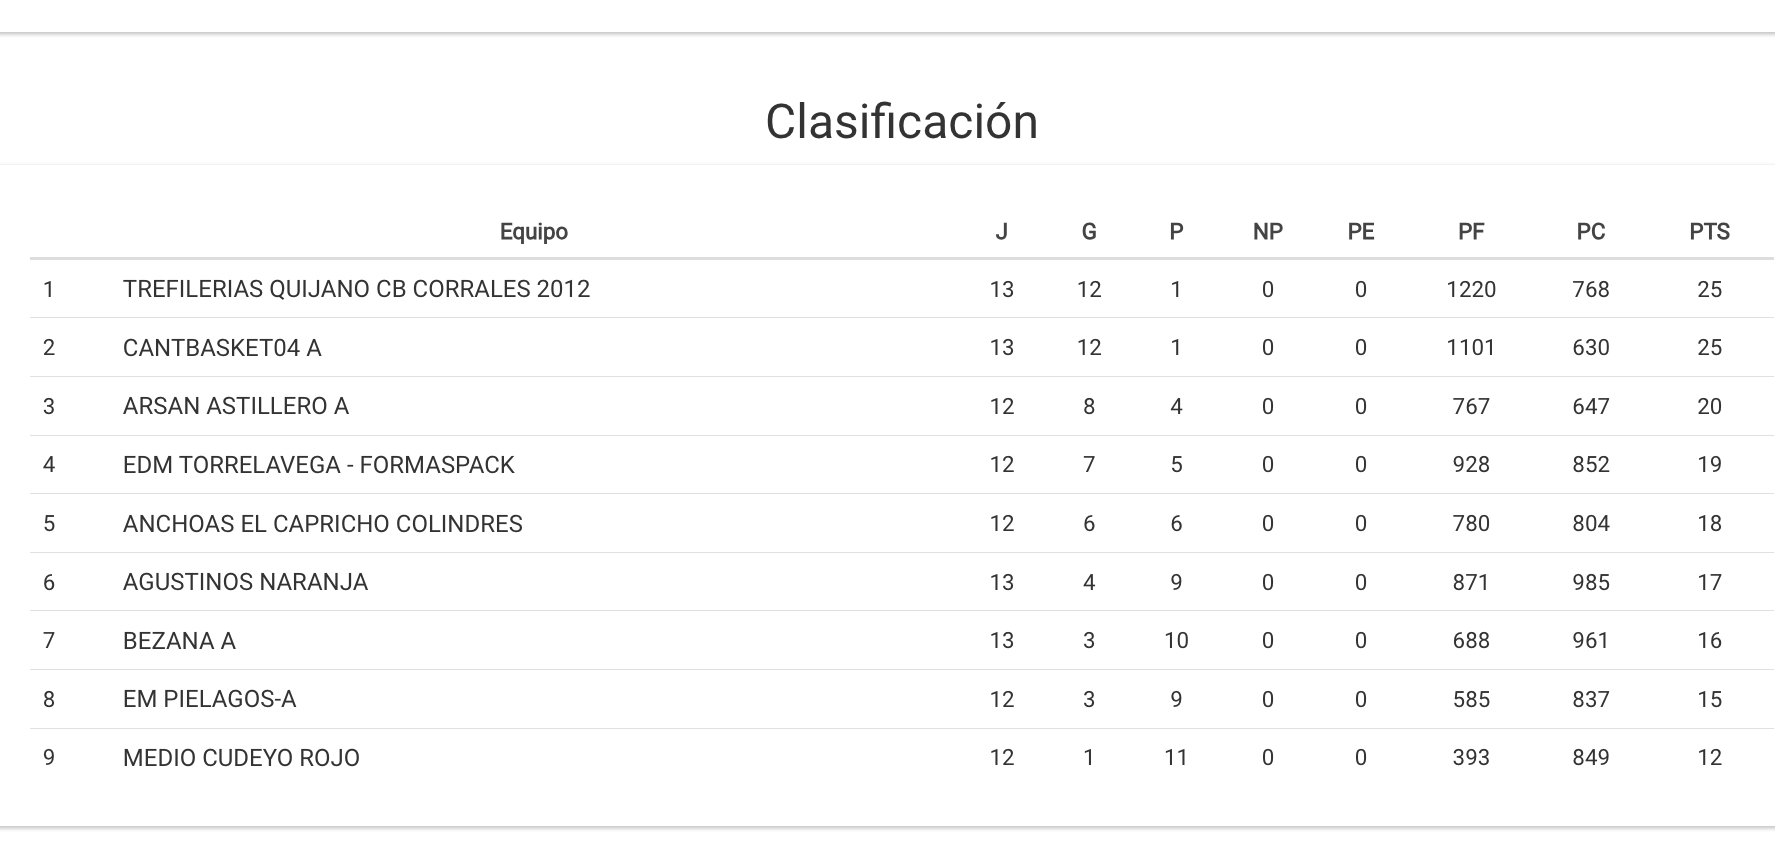Click the 630 points-against value
The image size is (1775, 865).
tap(1590, 348)
